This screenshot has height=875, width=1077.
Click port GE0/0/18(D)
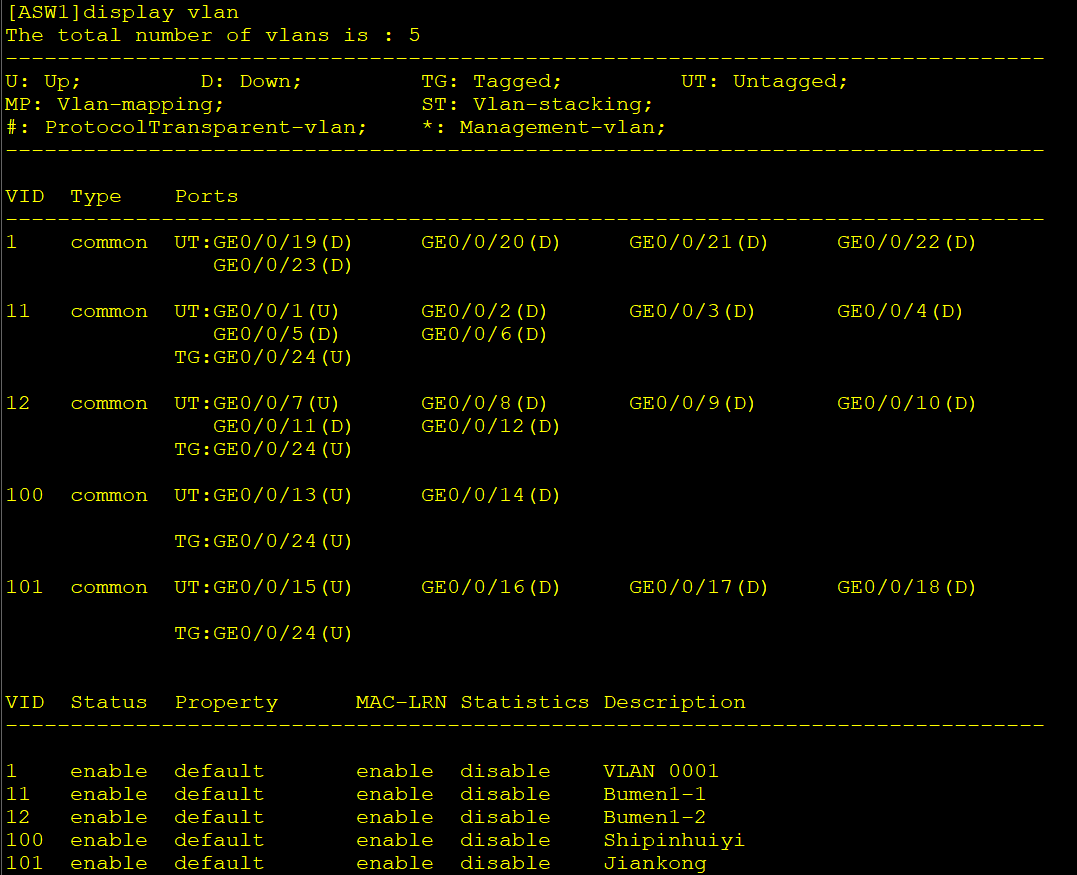[907, 587]
